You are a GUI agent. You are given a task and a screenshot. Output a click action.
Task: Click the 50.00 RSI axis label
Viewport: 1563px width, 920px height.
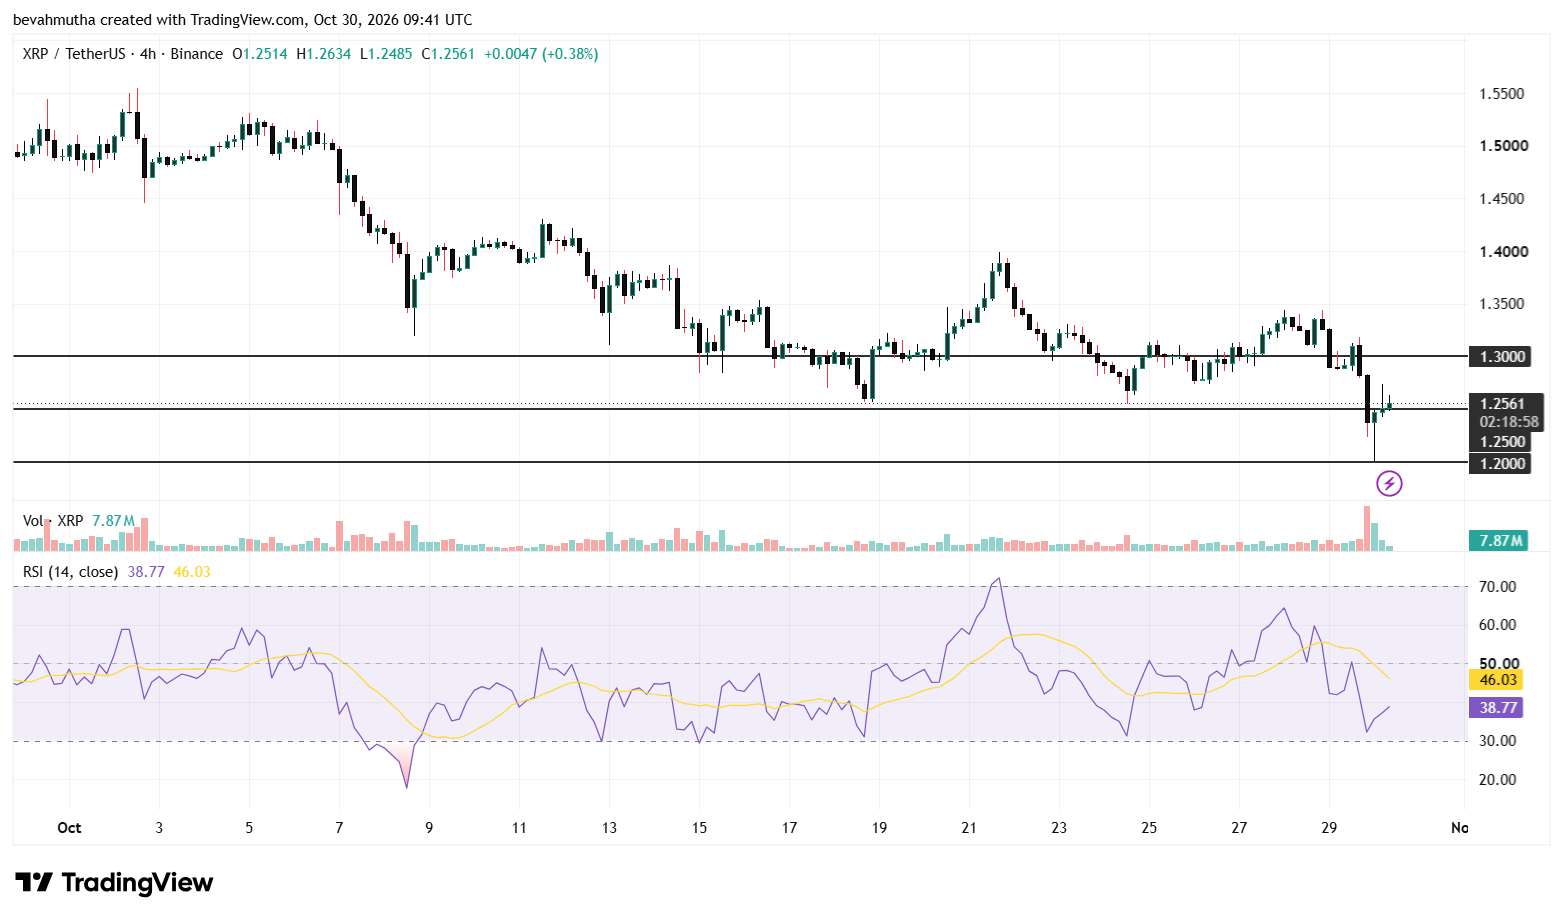[1499, 664]
